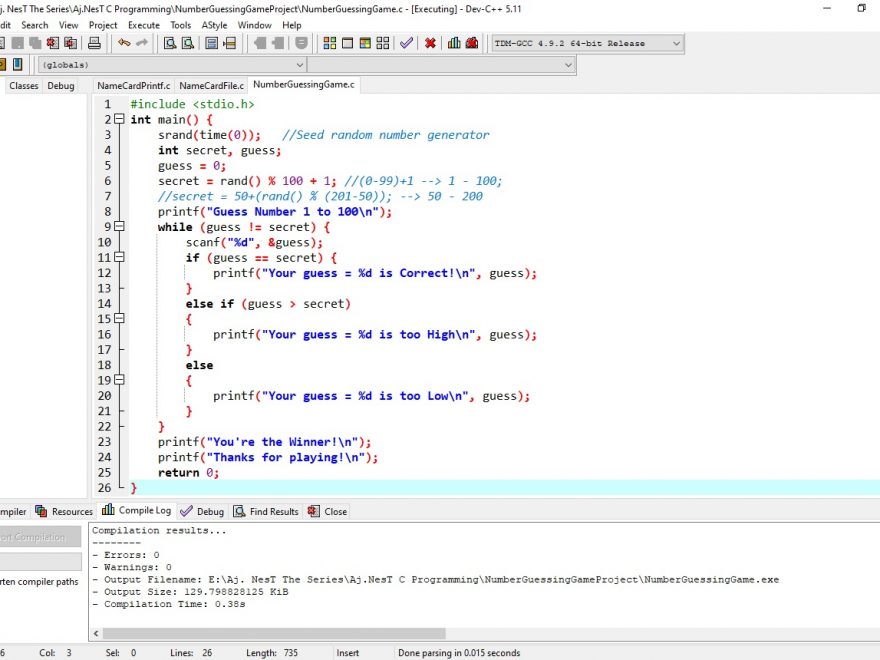Switch to the NameCardFile.c tab
The height and width of the screenshot is (660, 880).
pos(211,86)
